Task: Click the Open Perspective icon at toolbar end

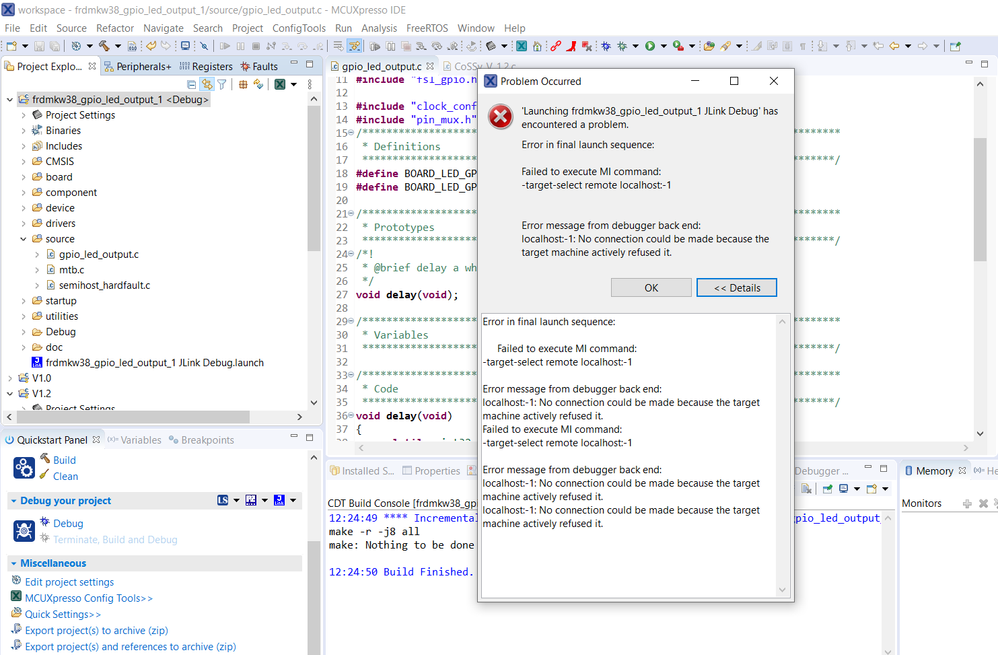Action: [x=955, y=46]
